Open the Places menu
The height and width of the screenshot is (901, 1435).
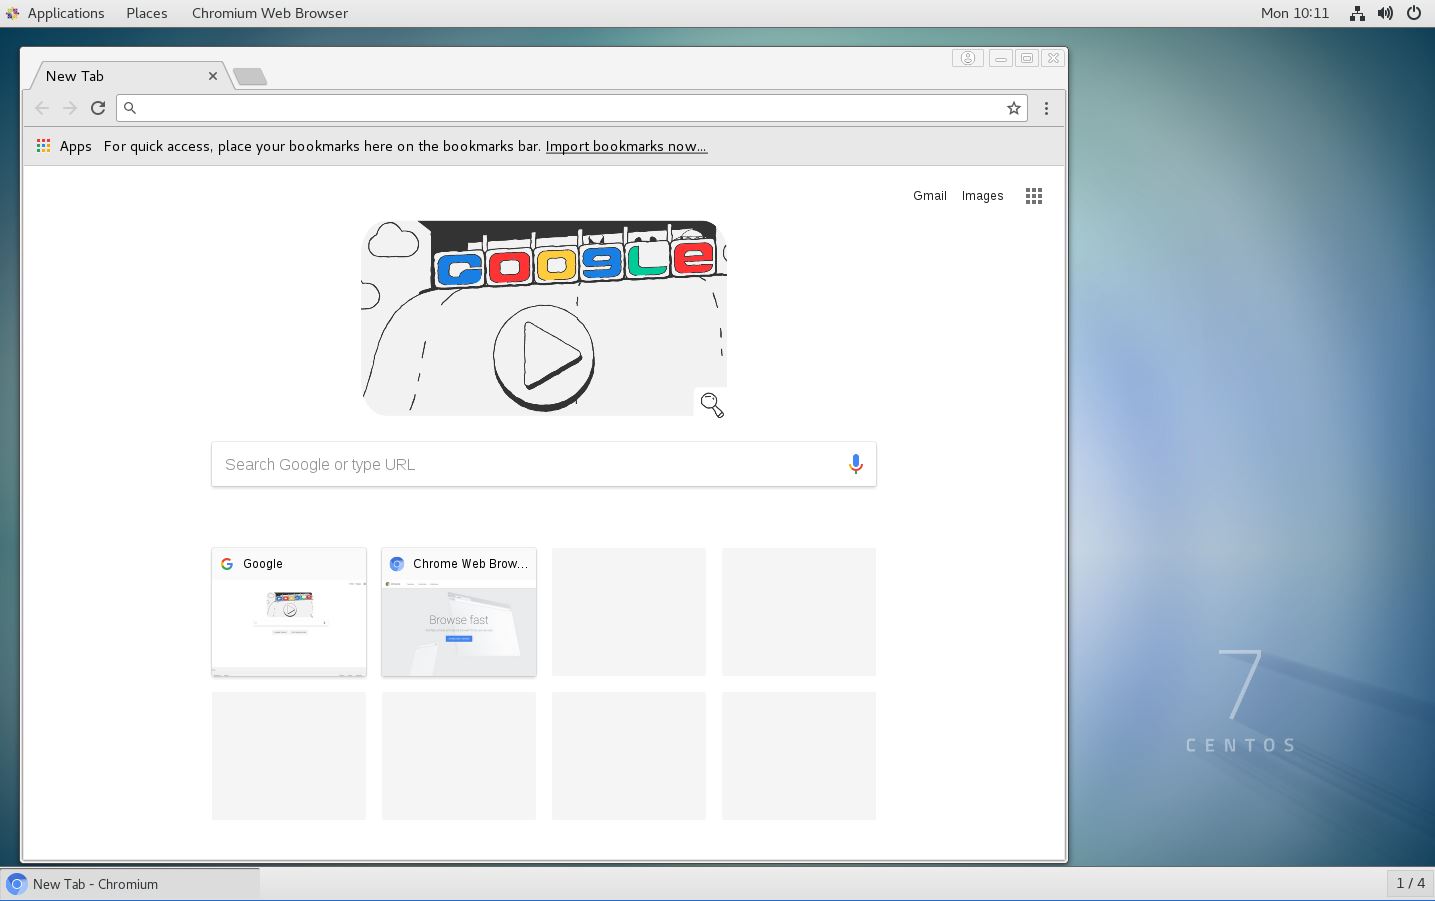coord(147,13)
